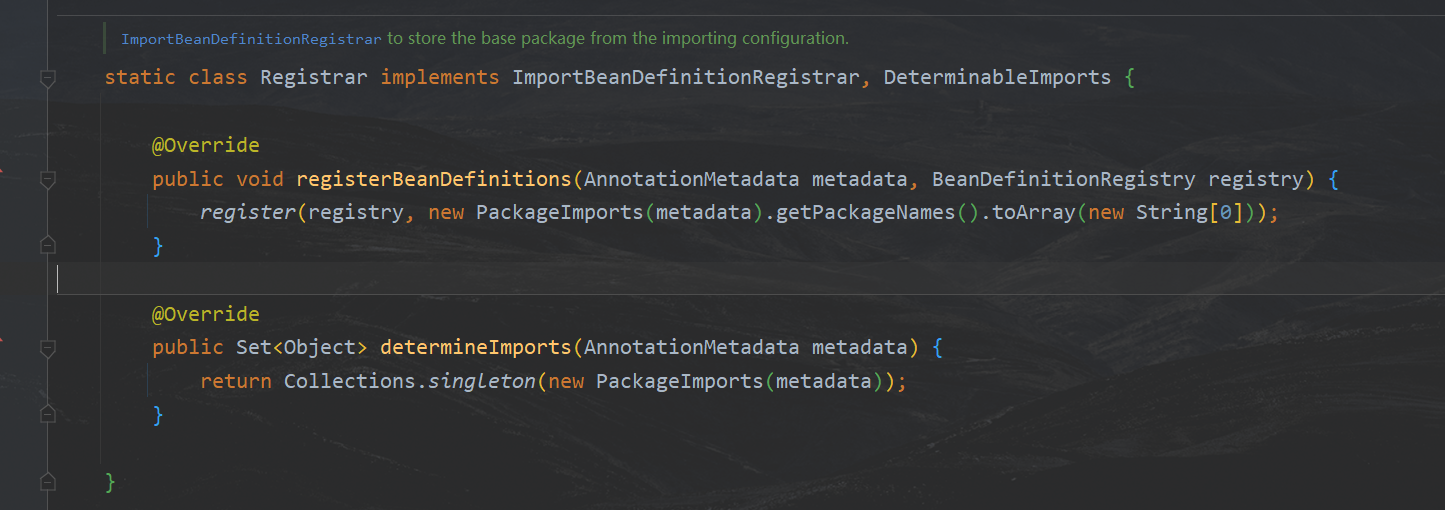Click override gutter icon beside determineImports
This screenshot has width=1445, height=510.
pyautogui.click(x=3, y=340)
